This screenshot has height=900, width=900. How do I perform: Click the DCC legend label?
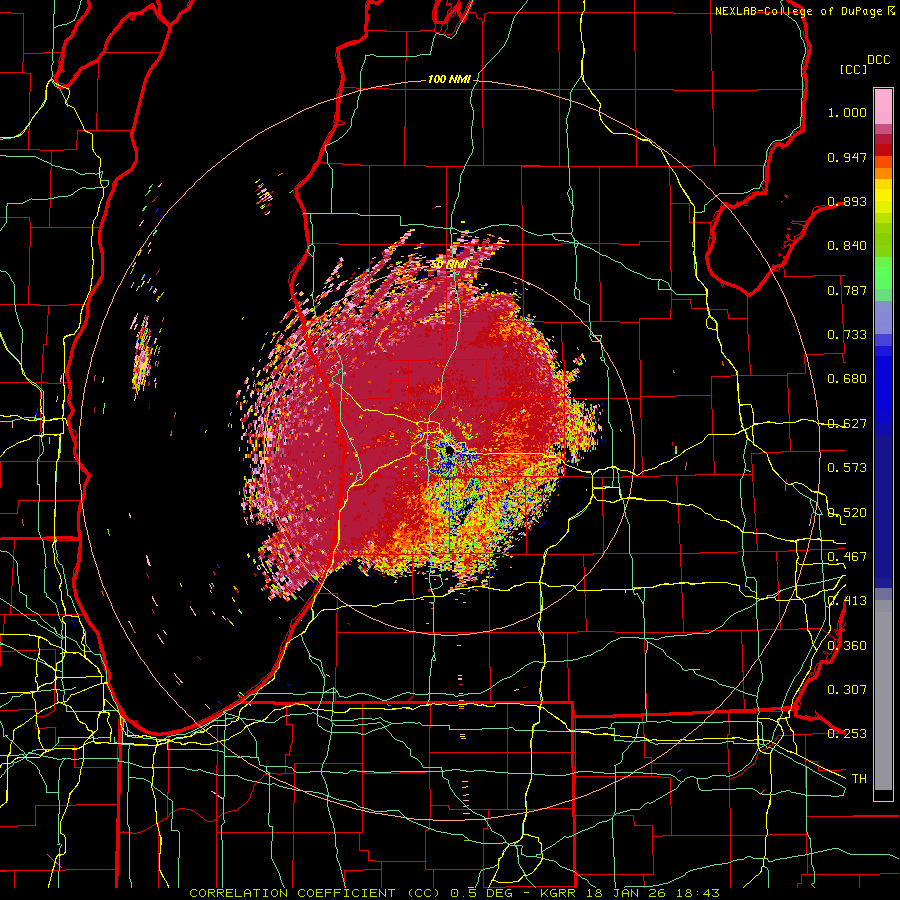[878, 60]
